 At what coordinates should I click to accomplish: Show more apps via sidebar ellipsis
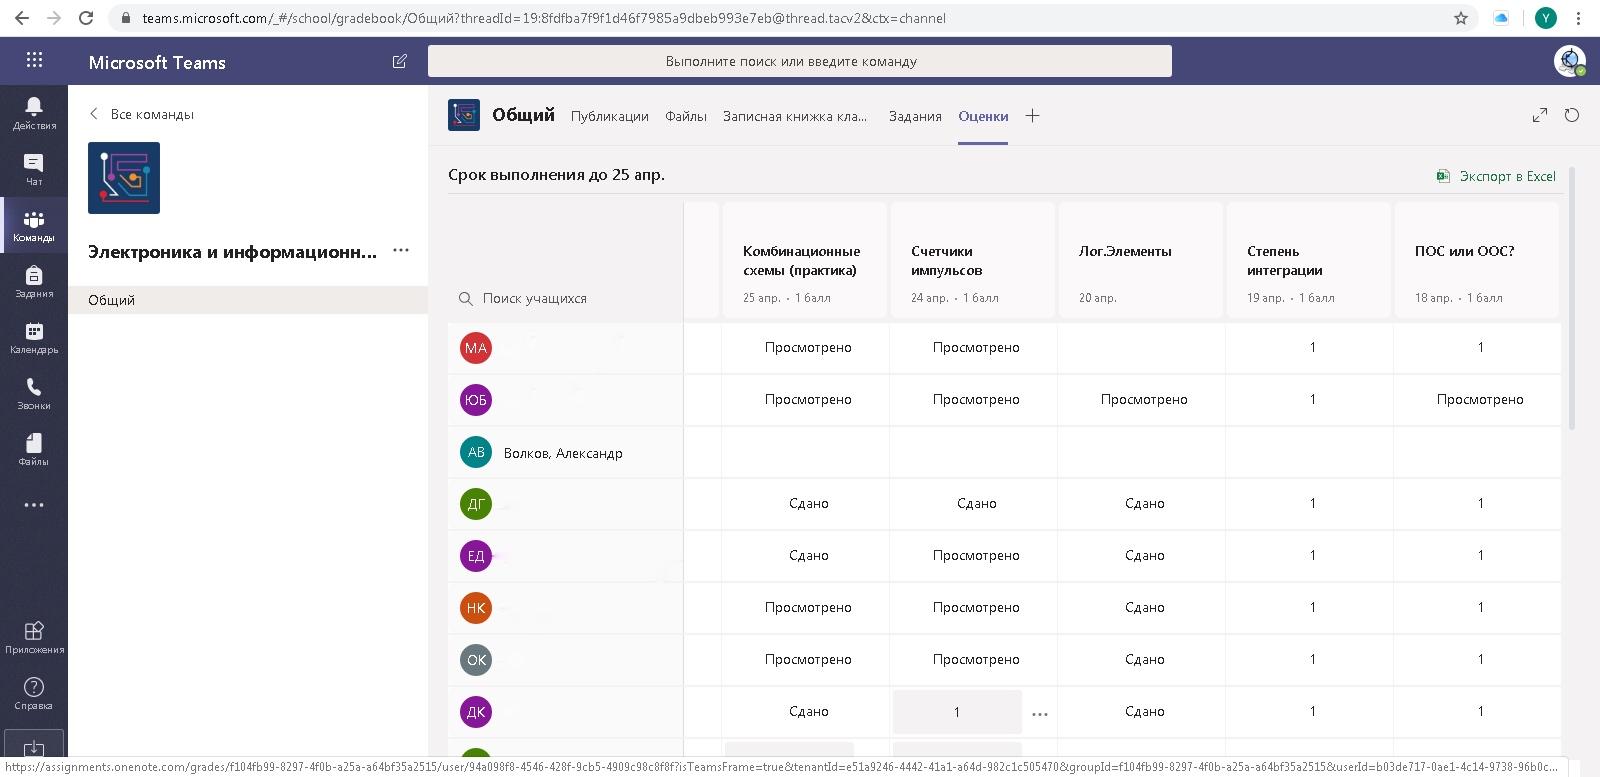[33, 505]
